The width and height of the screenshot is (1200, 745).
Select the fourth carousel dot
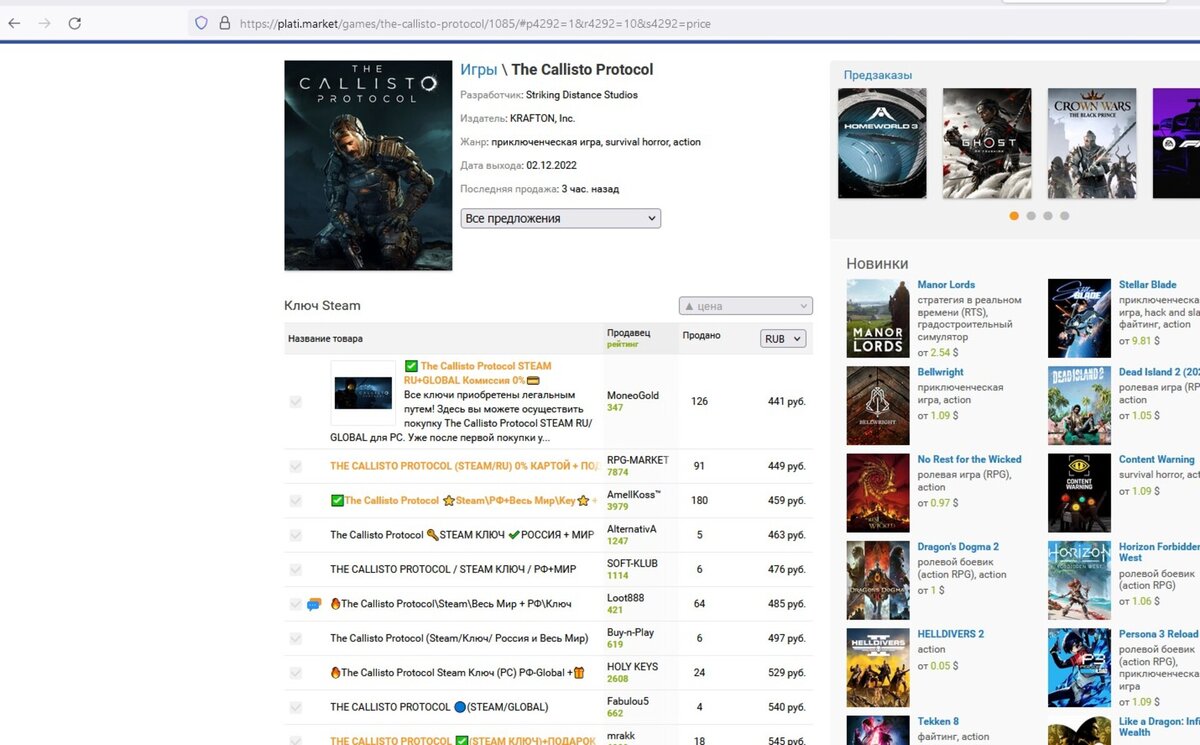[1065, 216]
